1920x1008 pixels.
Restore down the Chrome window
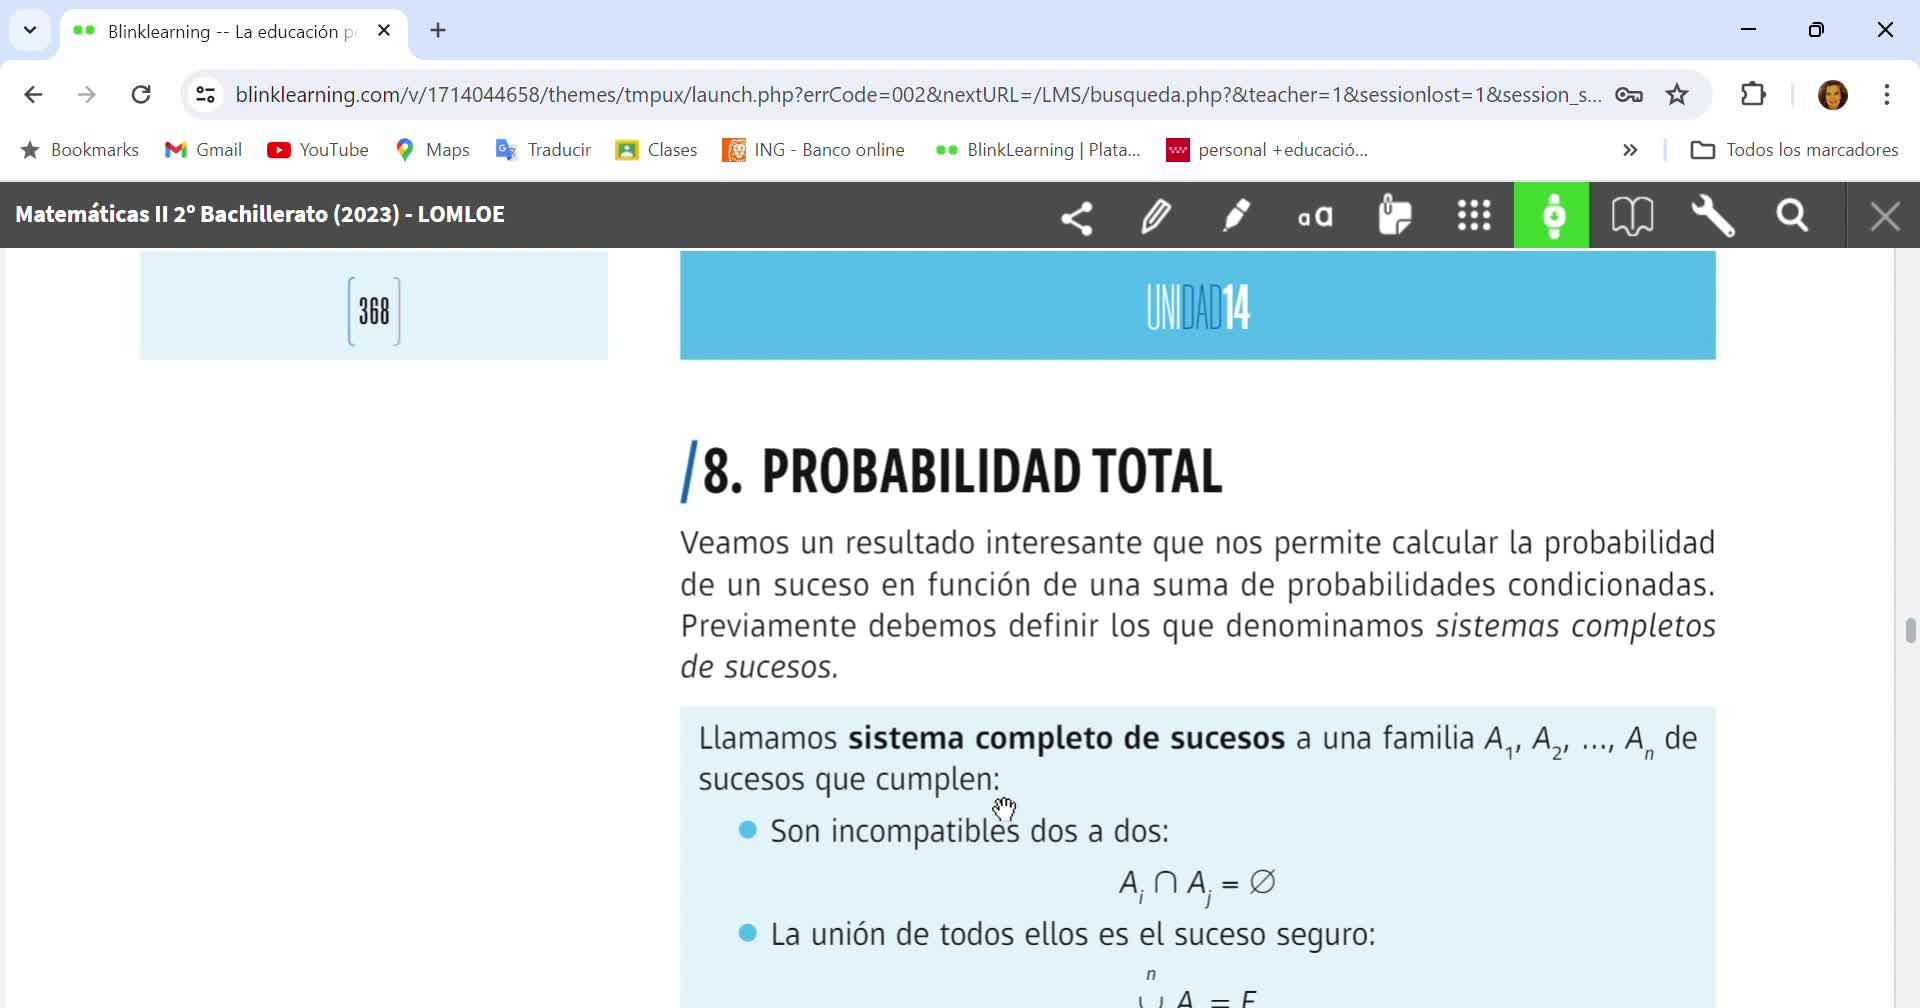point(1816,30)
